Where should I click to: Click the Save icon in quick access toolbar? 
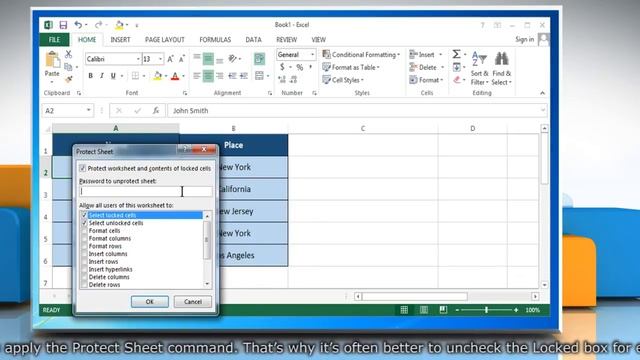pyautogui.click(x=63, y=25)
